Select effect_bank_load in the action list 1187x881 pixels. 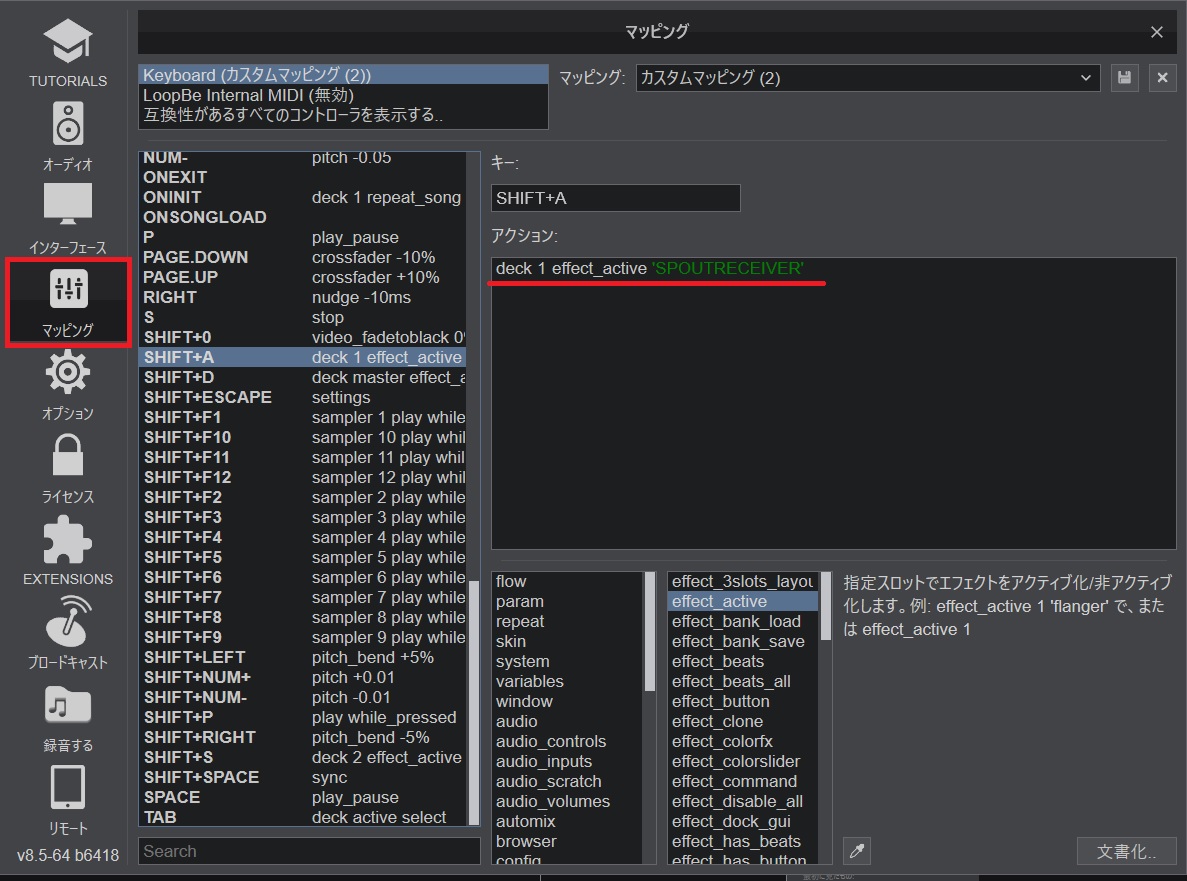coord(743,621)
